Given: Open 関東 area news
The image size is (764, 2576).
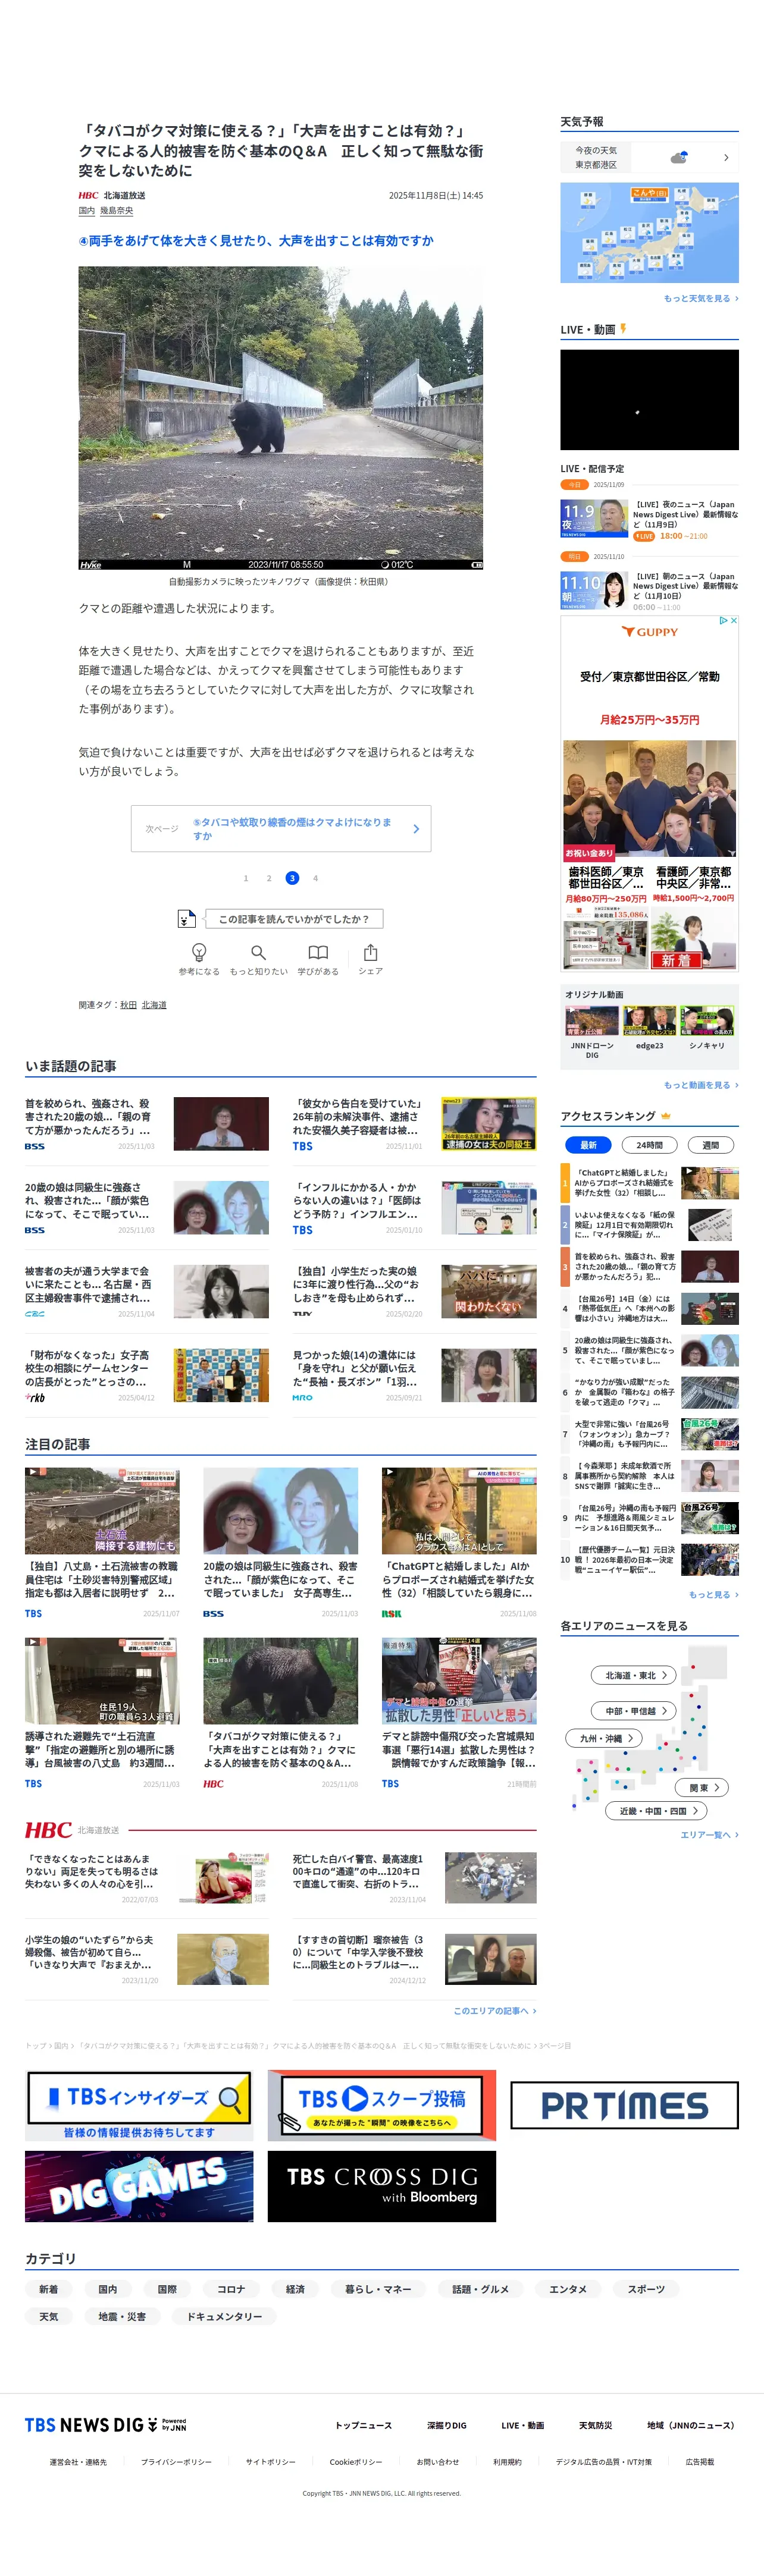Looking at the screenshot, I should [703, 1787].
